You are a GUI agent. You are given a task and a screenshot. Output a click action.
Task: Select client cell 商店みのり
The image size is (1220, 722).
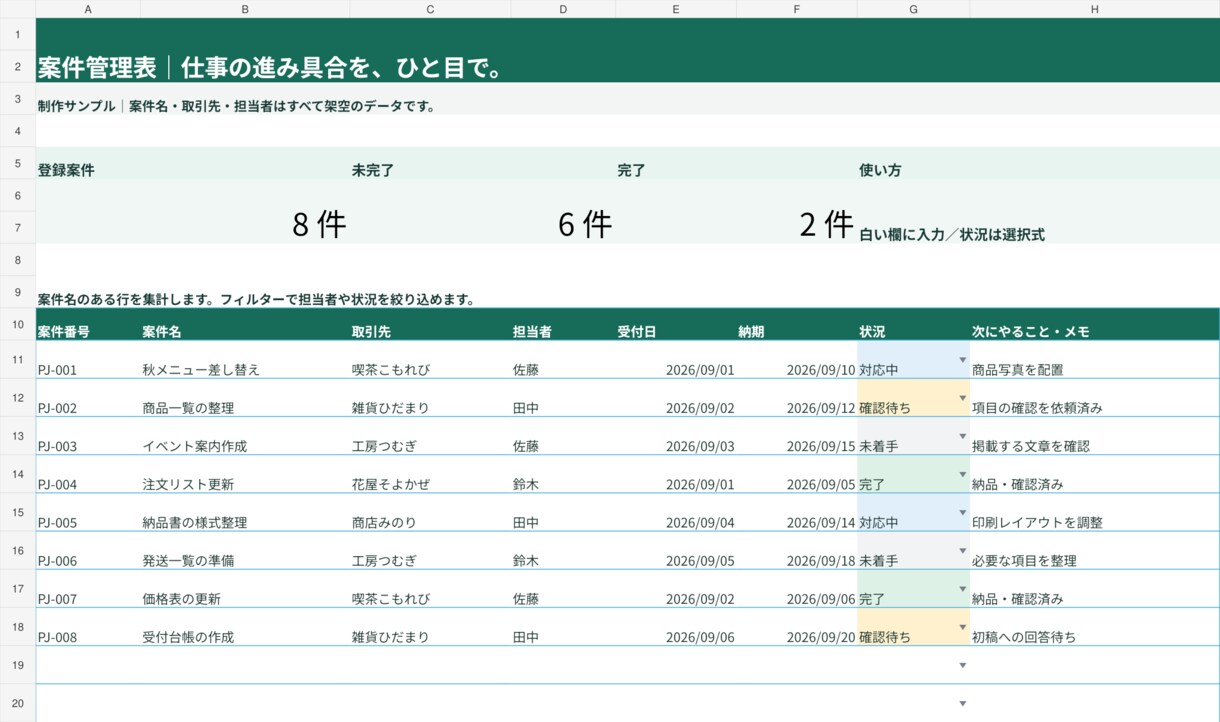[430, 513]
